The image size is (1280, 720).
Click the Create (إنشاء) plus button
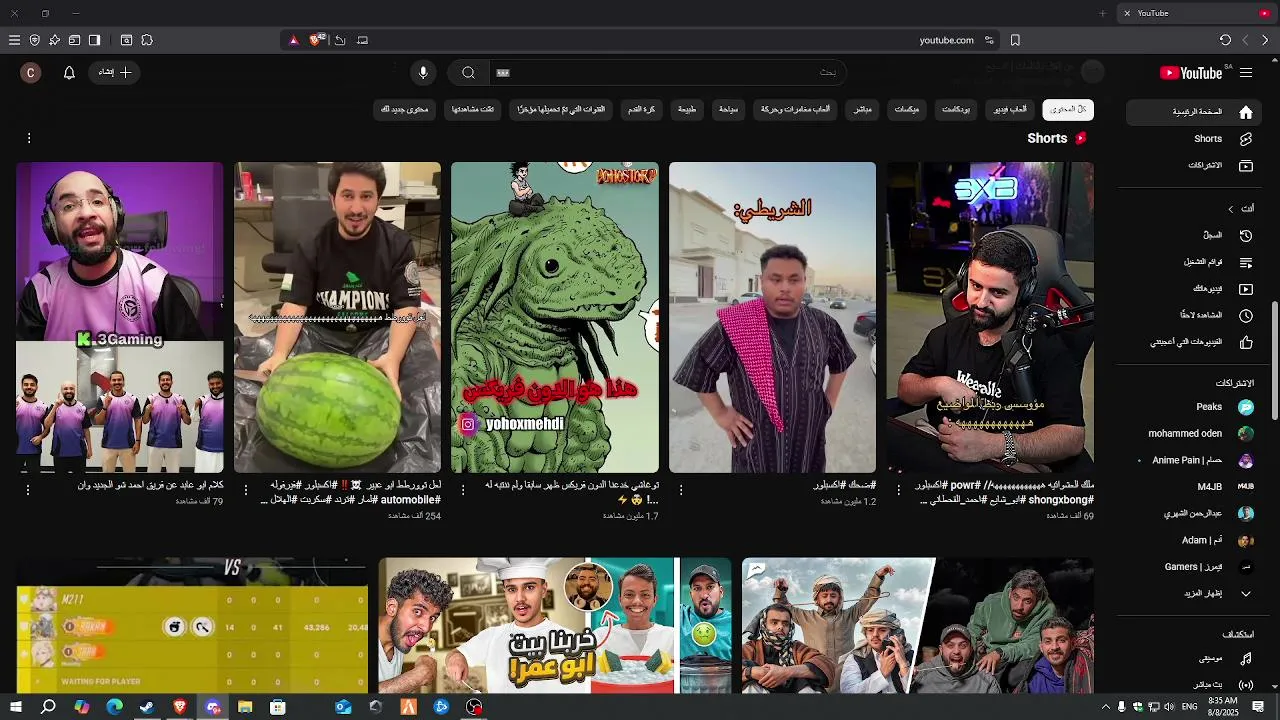[115, 72]
